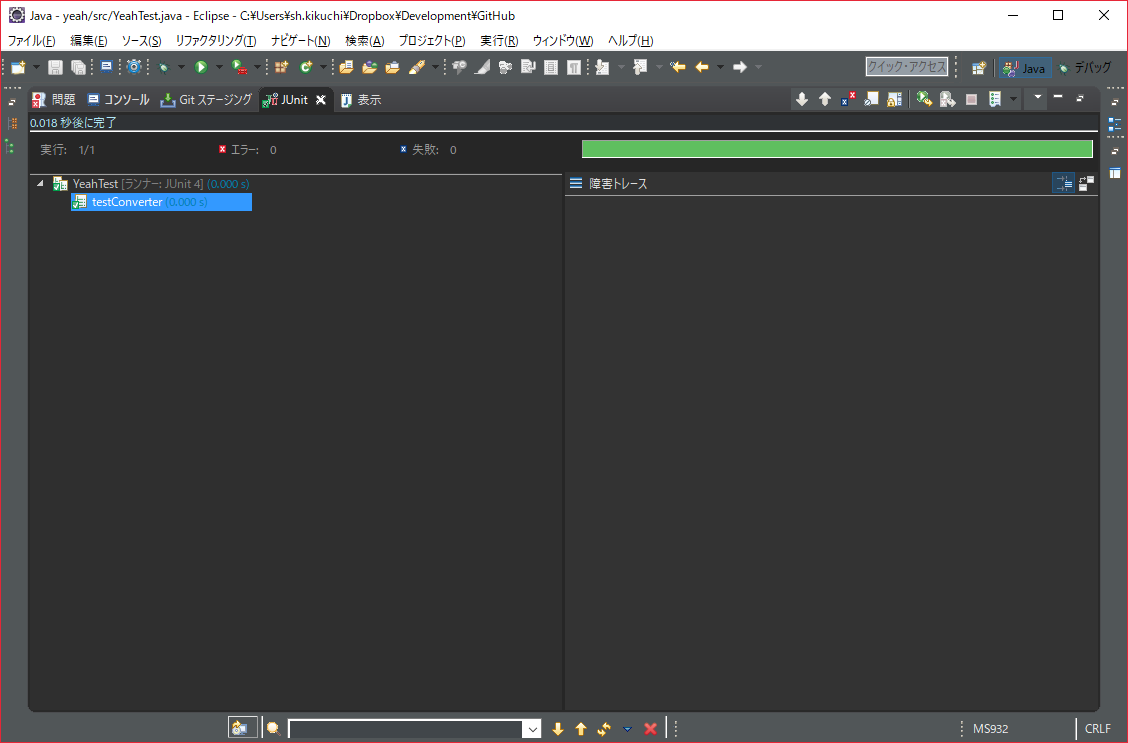Screen dimensions: 1128x743
Task: Click the Next Annotation icon
Action: point(602,67)
